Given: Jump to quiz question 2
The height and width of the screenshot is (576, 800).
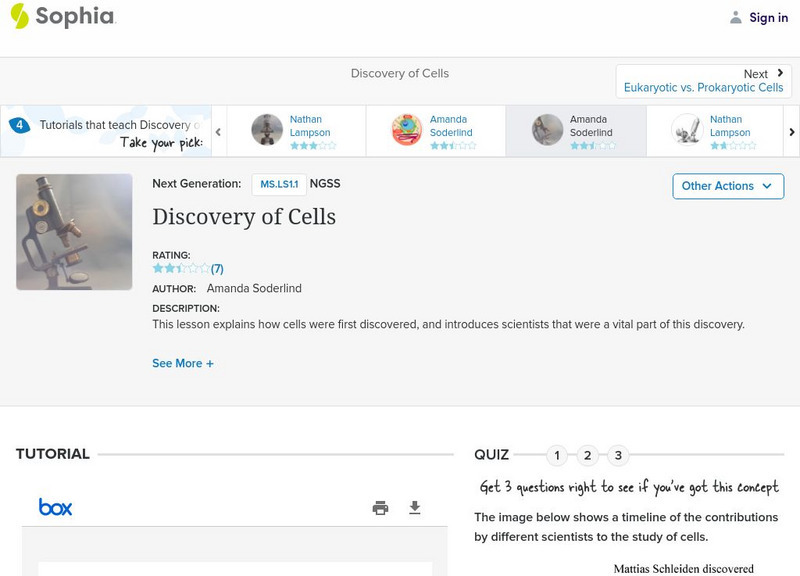Looking at the screenshot, I should coord(588,456).
